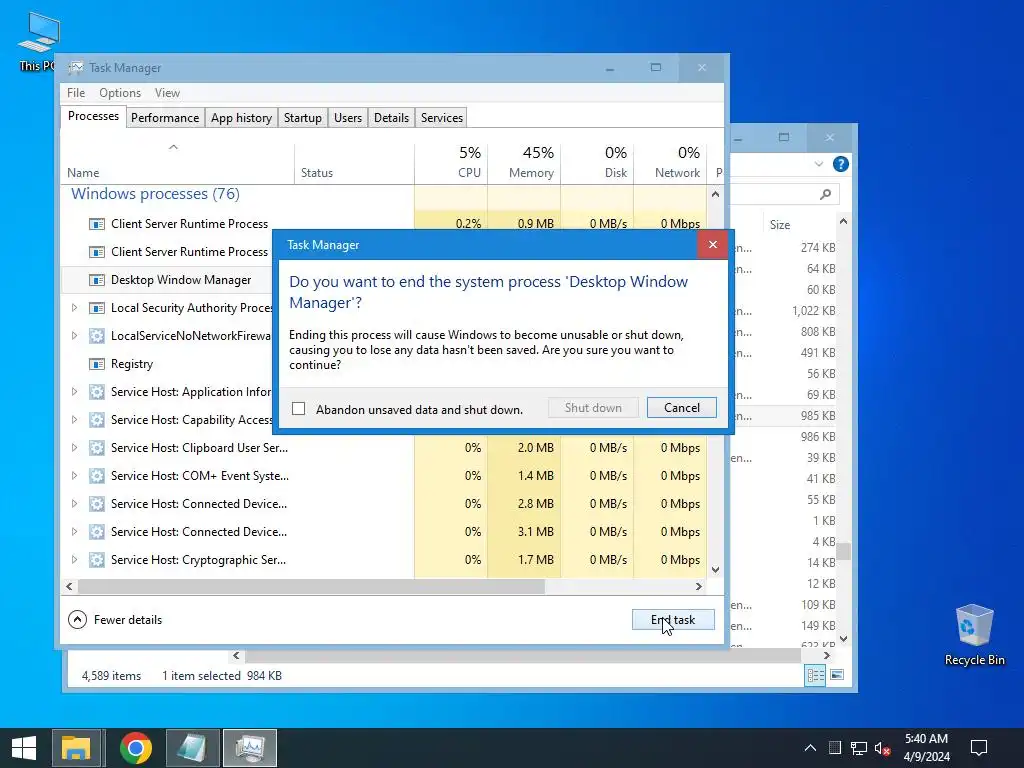
Task: Click LocalServiceNoNetworkFirewall gear icon
Action: [x=97, y=336]
